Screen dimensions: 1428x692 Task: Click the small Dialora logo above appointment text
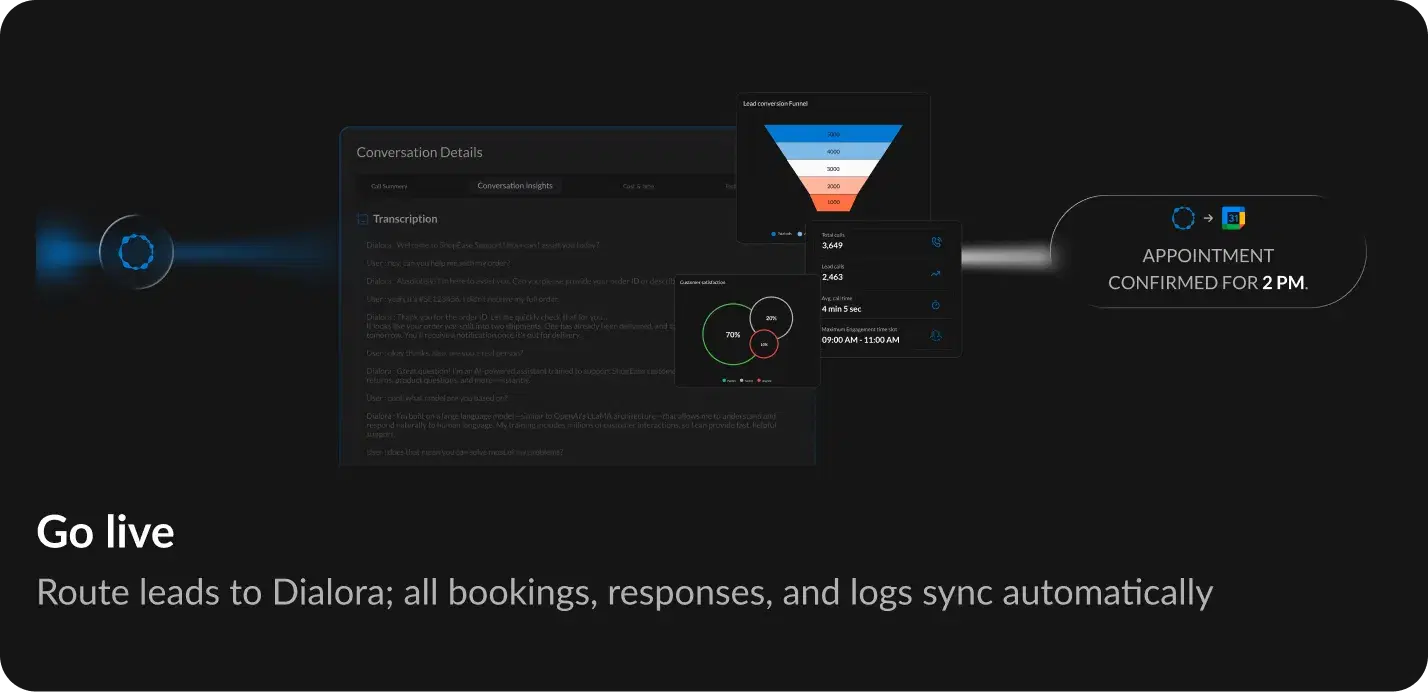coord(1183,218)
